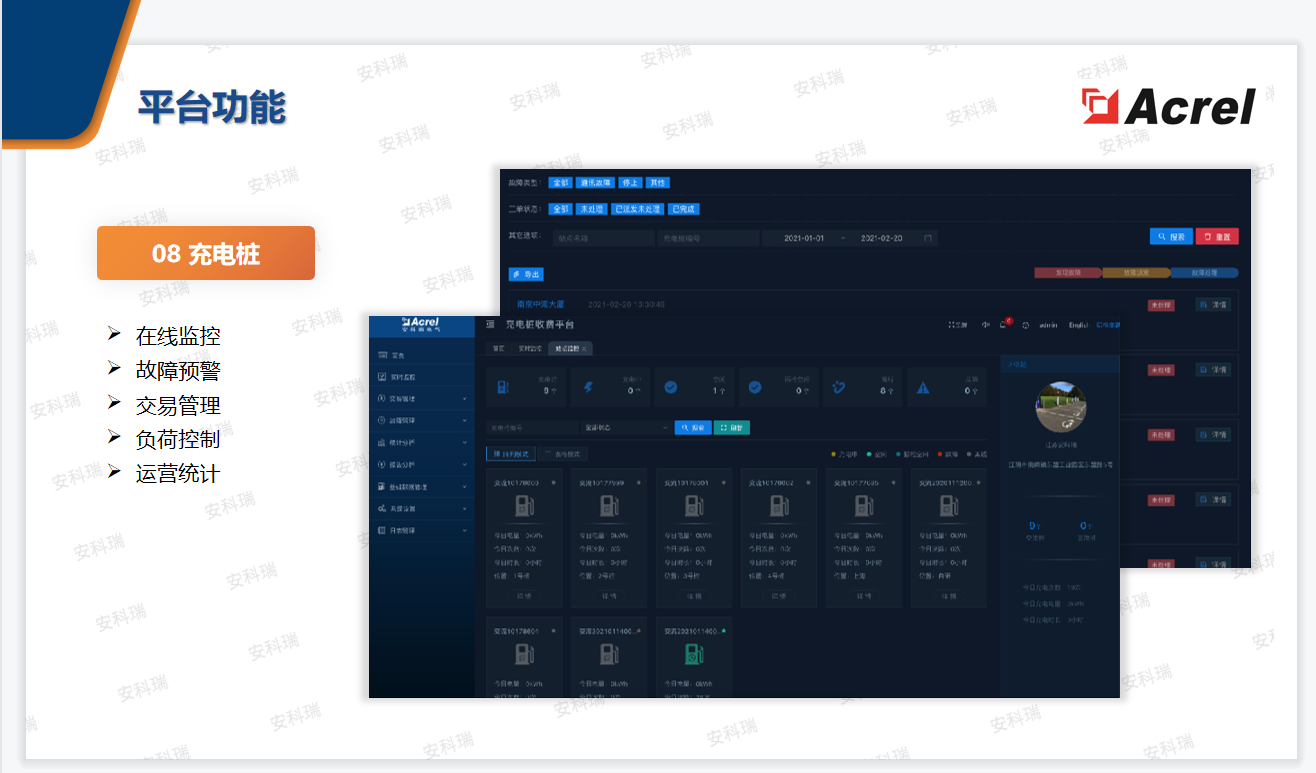The width and height of the screenshot is (1316, 773).
Task: Open the 南京中海大厦 station link
Action: pyautogui.click(x=541, y=303)
